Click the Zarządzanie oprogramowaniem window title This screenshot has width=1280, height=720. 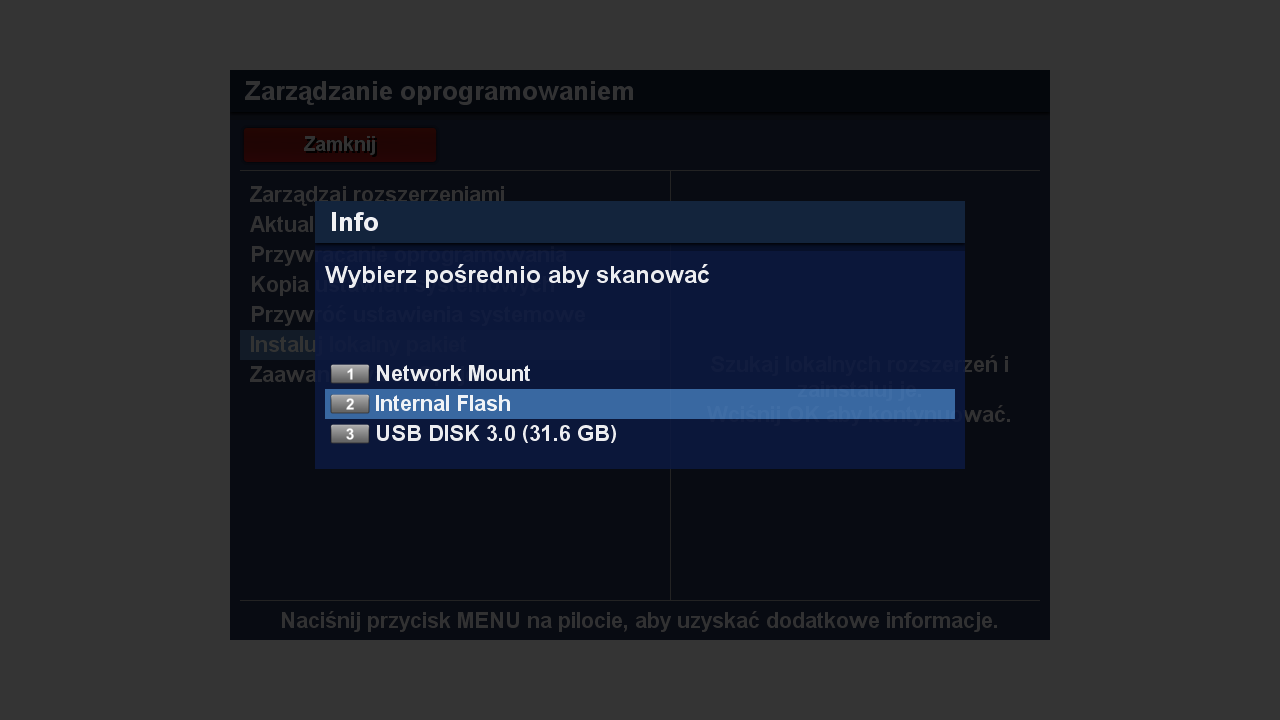click(439, 92)
